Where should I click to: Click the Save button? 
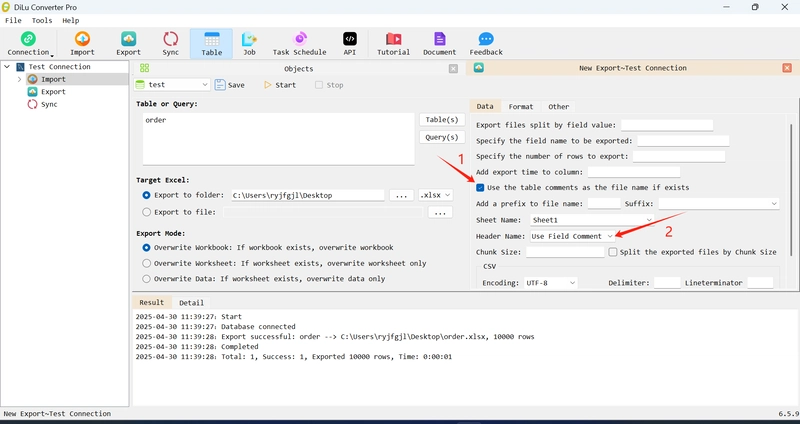pos(230,85)
